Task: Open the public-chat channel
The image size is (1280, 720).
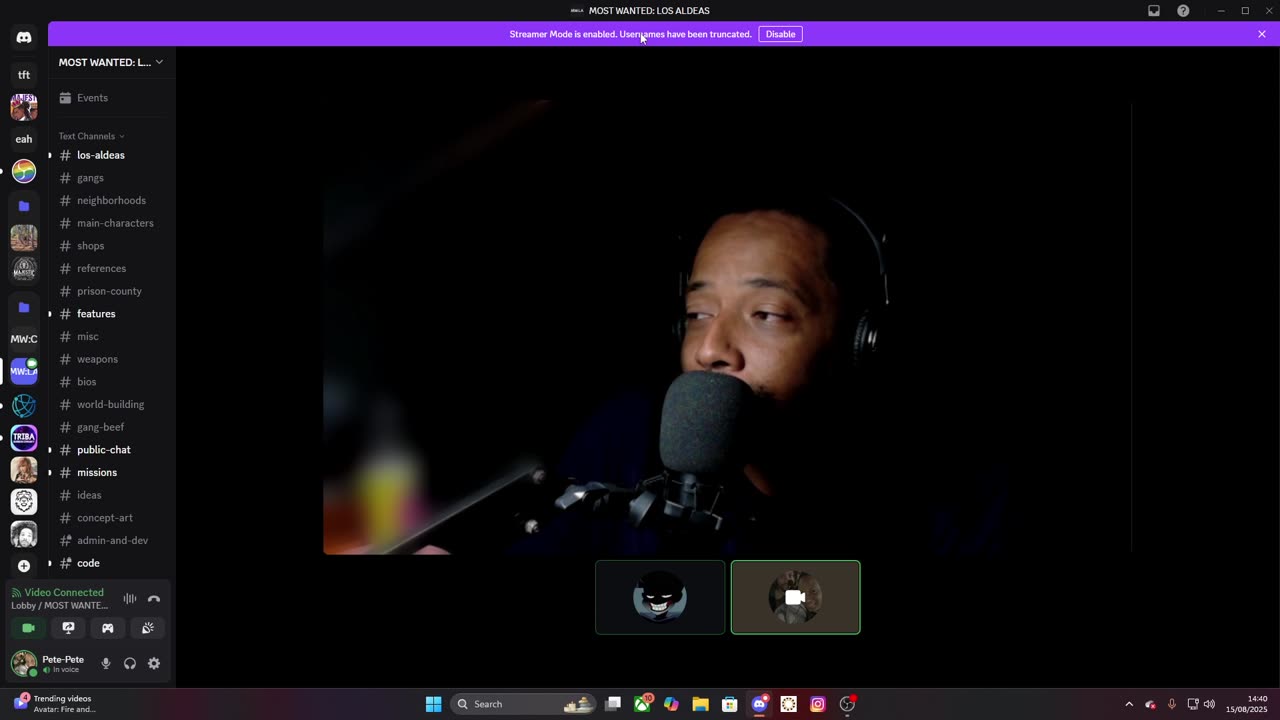Action: click(111, 450)
